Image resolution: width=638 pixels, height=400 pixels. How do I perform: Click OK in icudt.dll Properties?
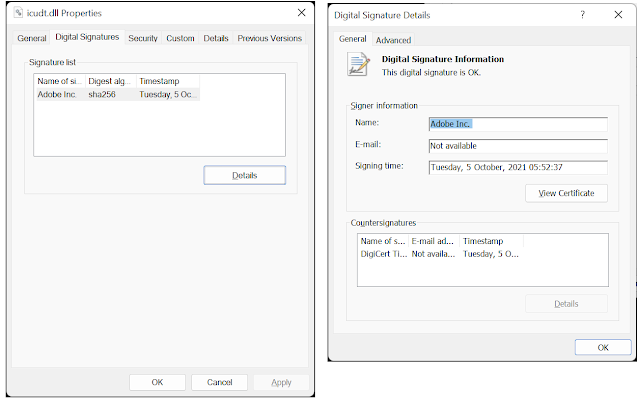click(x=157, y=383)
